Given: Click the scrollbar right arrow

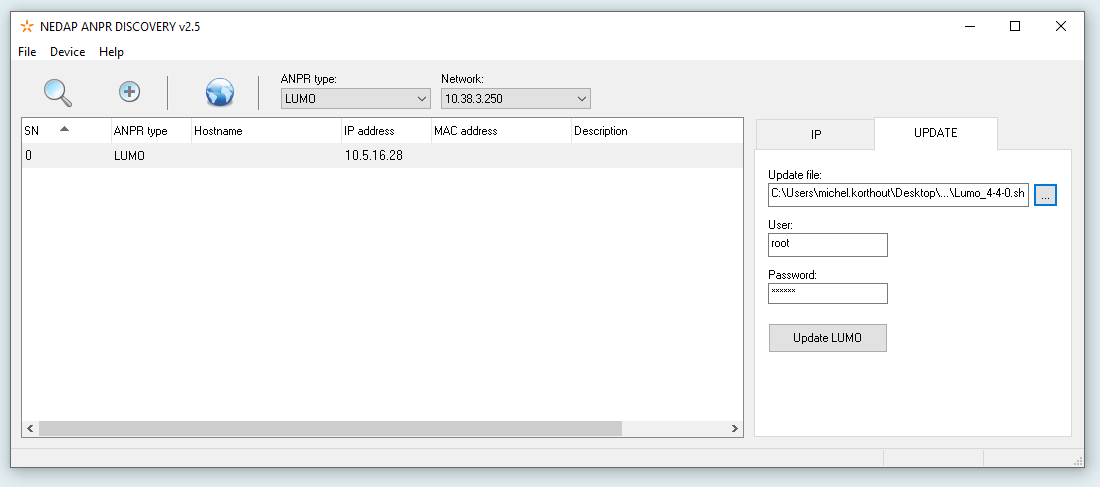Looking at the screenshot, I should 735,428.
